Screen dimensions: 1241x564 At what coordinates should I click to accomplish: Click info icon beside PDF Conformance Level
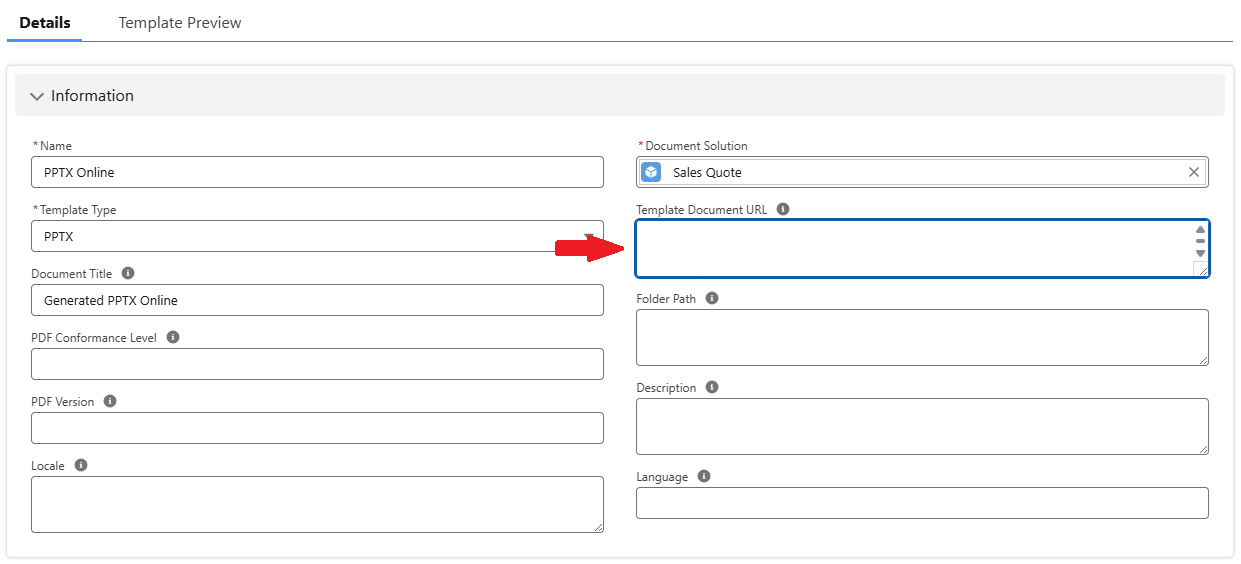pyautogui.click(x=173, y=337)
